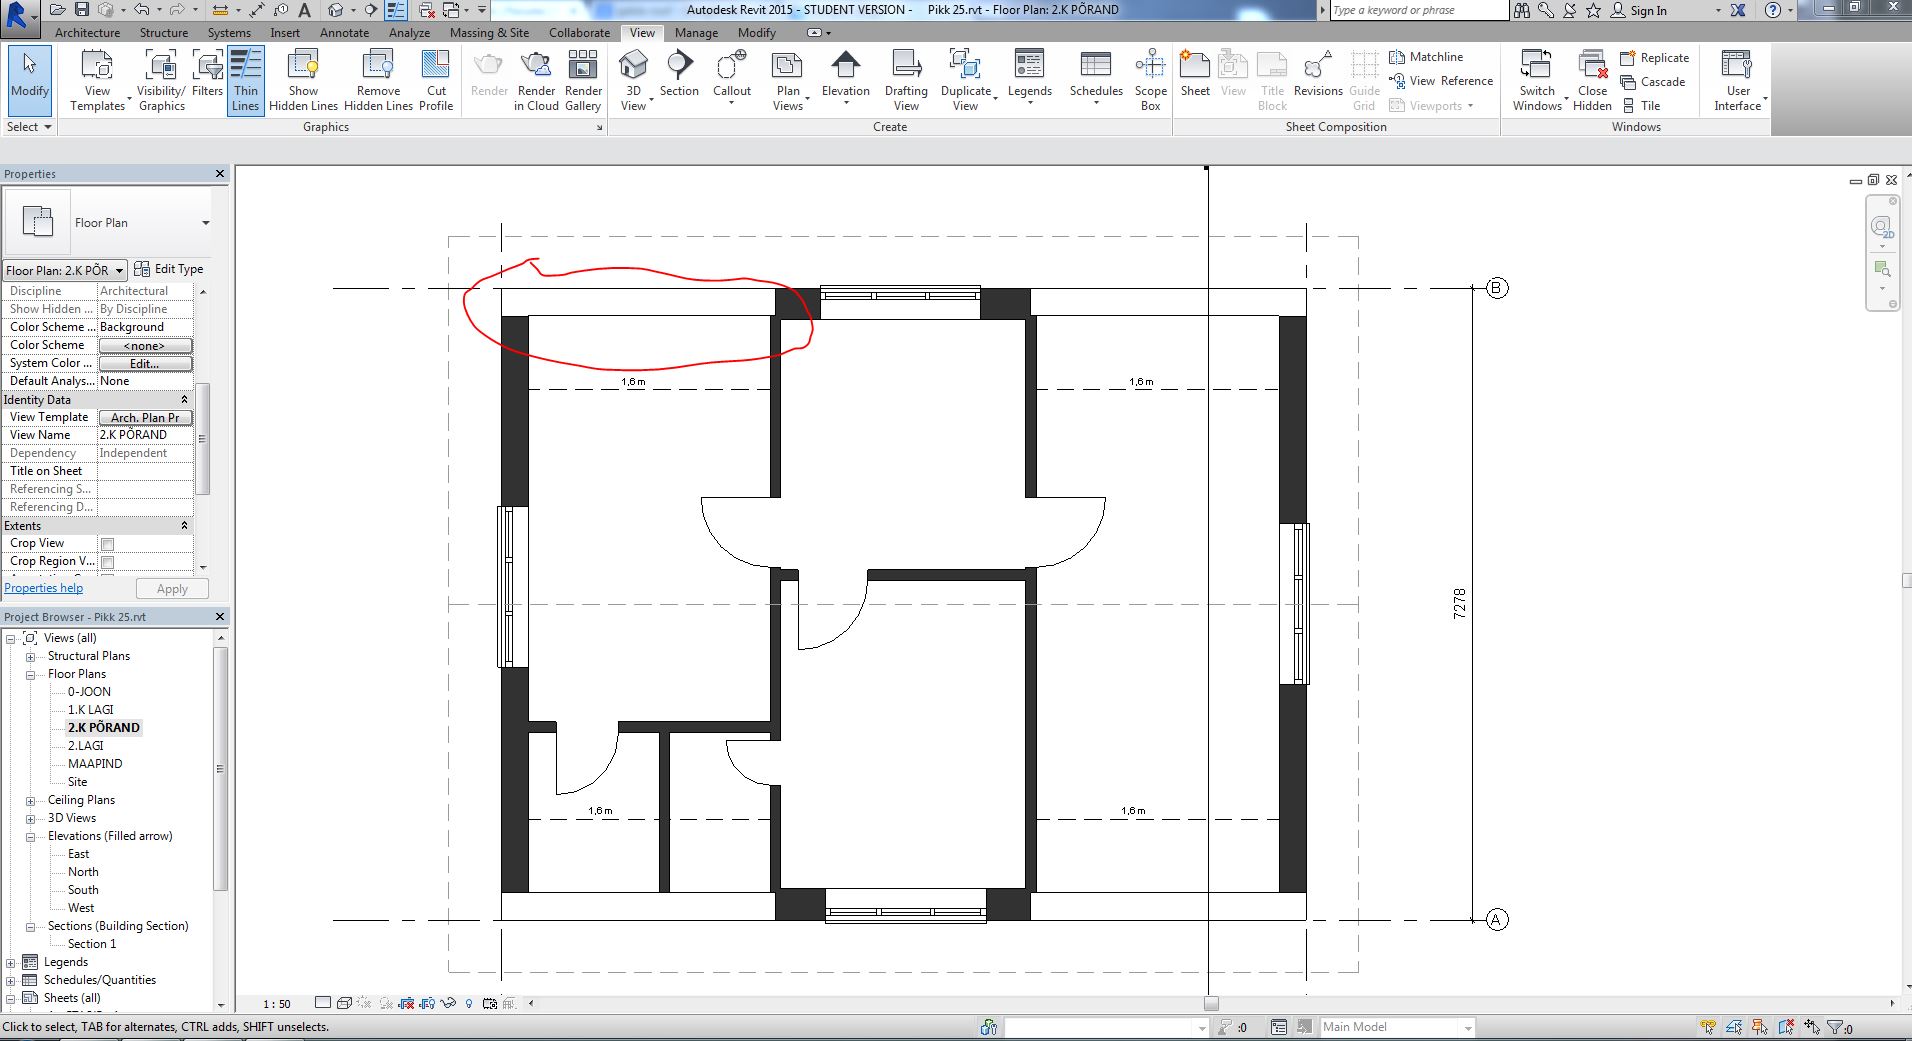Collapse the Identity Data section
1912x1041 pixels.
pyautogui.click(x=185, y=399)
